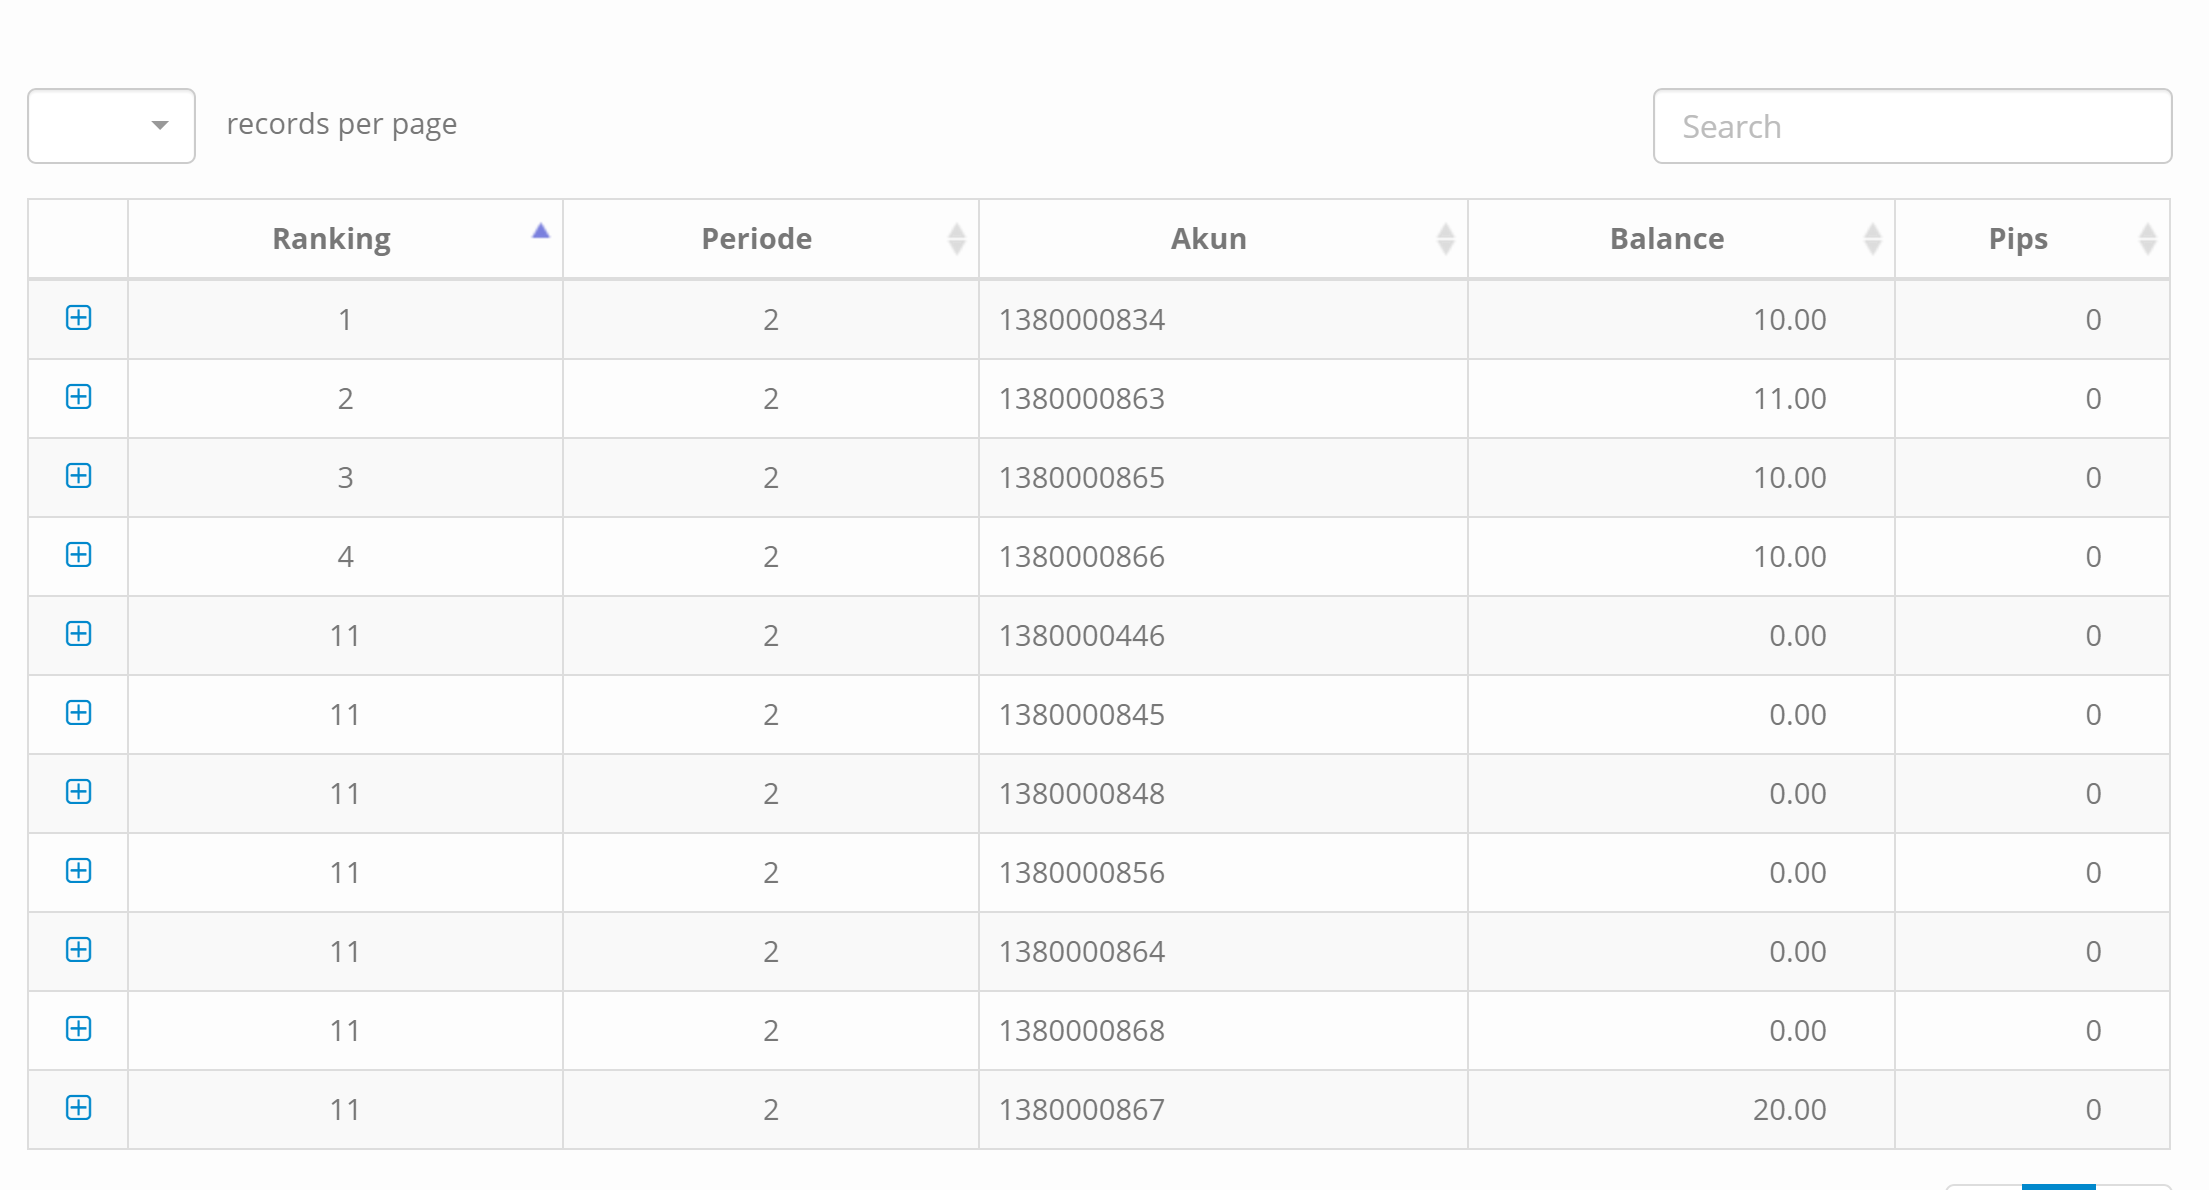Click the Ranking ascending sort arrow
This screenshot has width=2209, height=1190.
541,232
